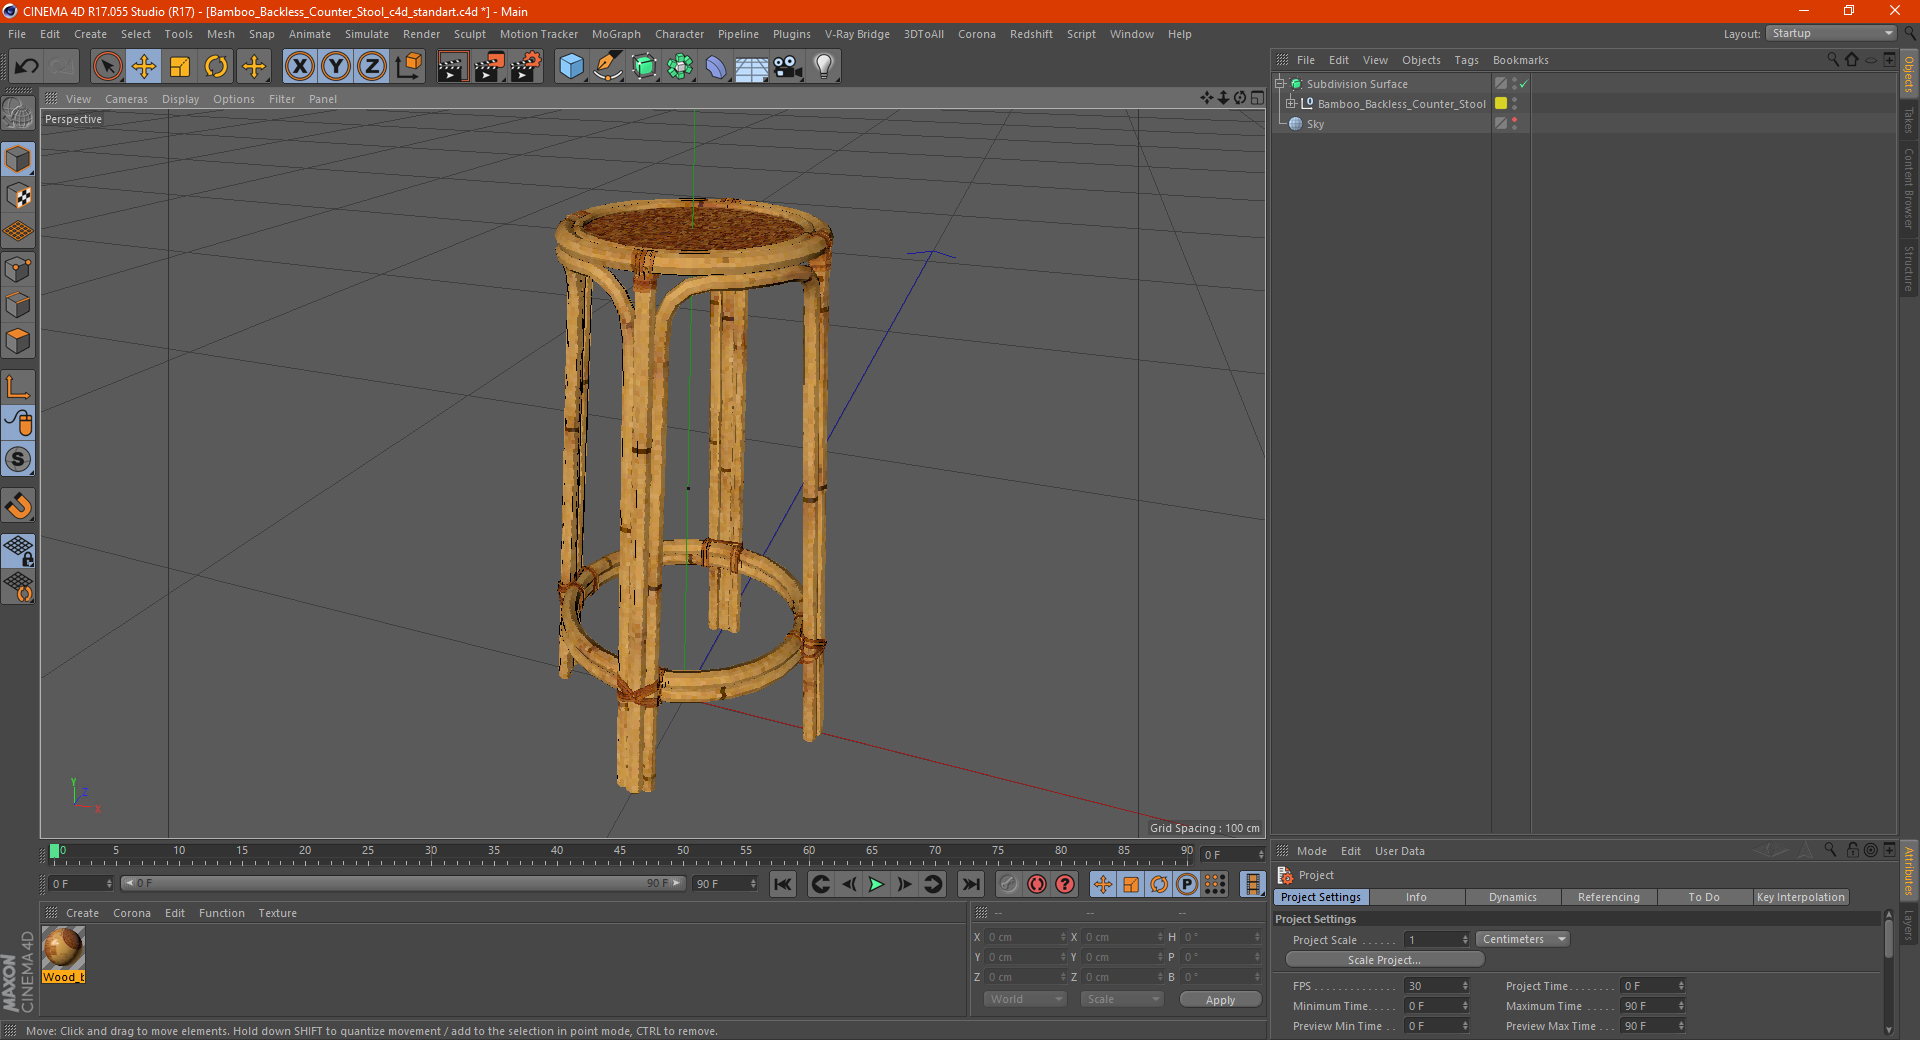Click the magnet Snap icon

[18, 506]
